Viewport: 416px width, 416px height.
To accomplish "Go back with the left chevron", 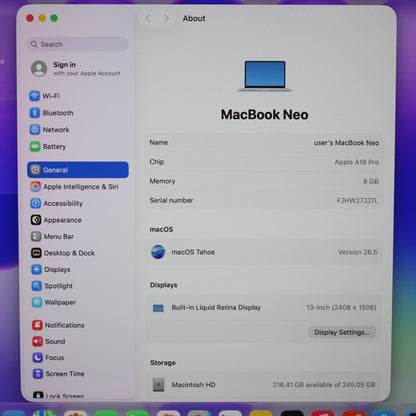I will click(x=148, y=18).
